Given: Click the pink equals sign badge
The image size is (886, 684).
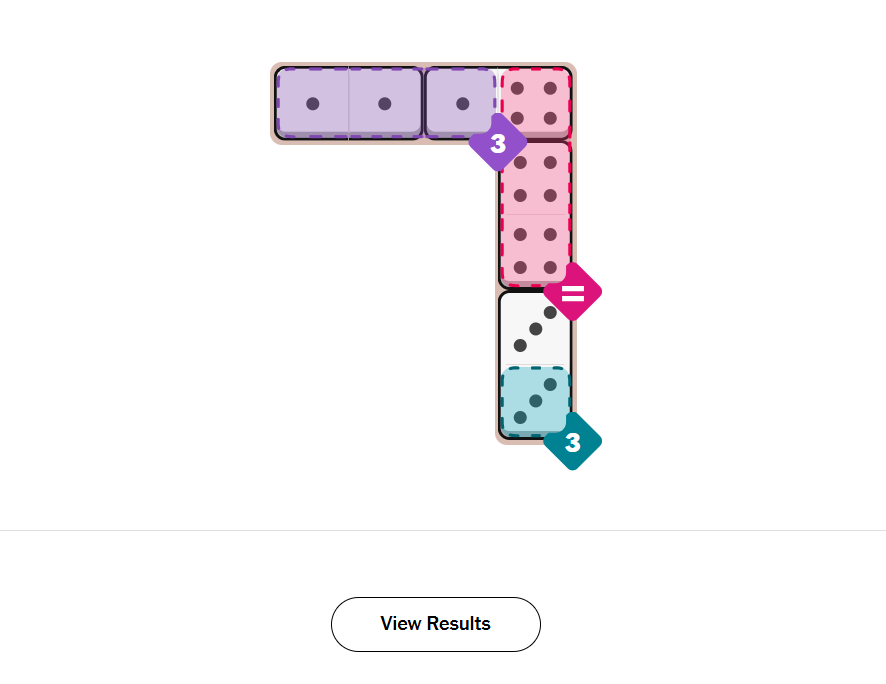Looking at the screenshot, I should tap(572, 293).
